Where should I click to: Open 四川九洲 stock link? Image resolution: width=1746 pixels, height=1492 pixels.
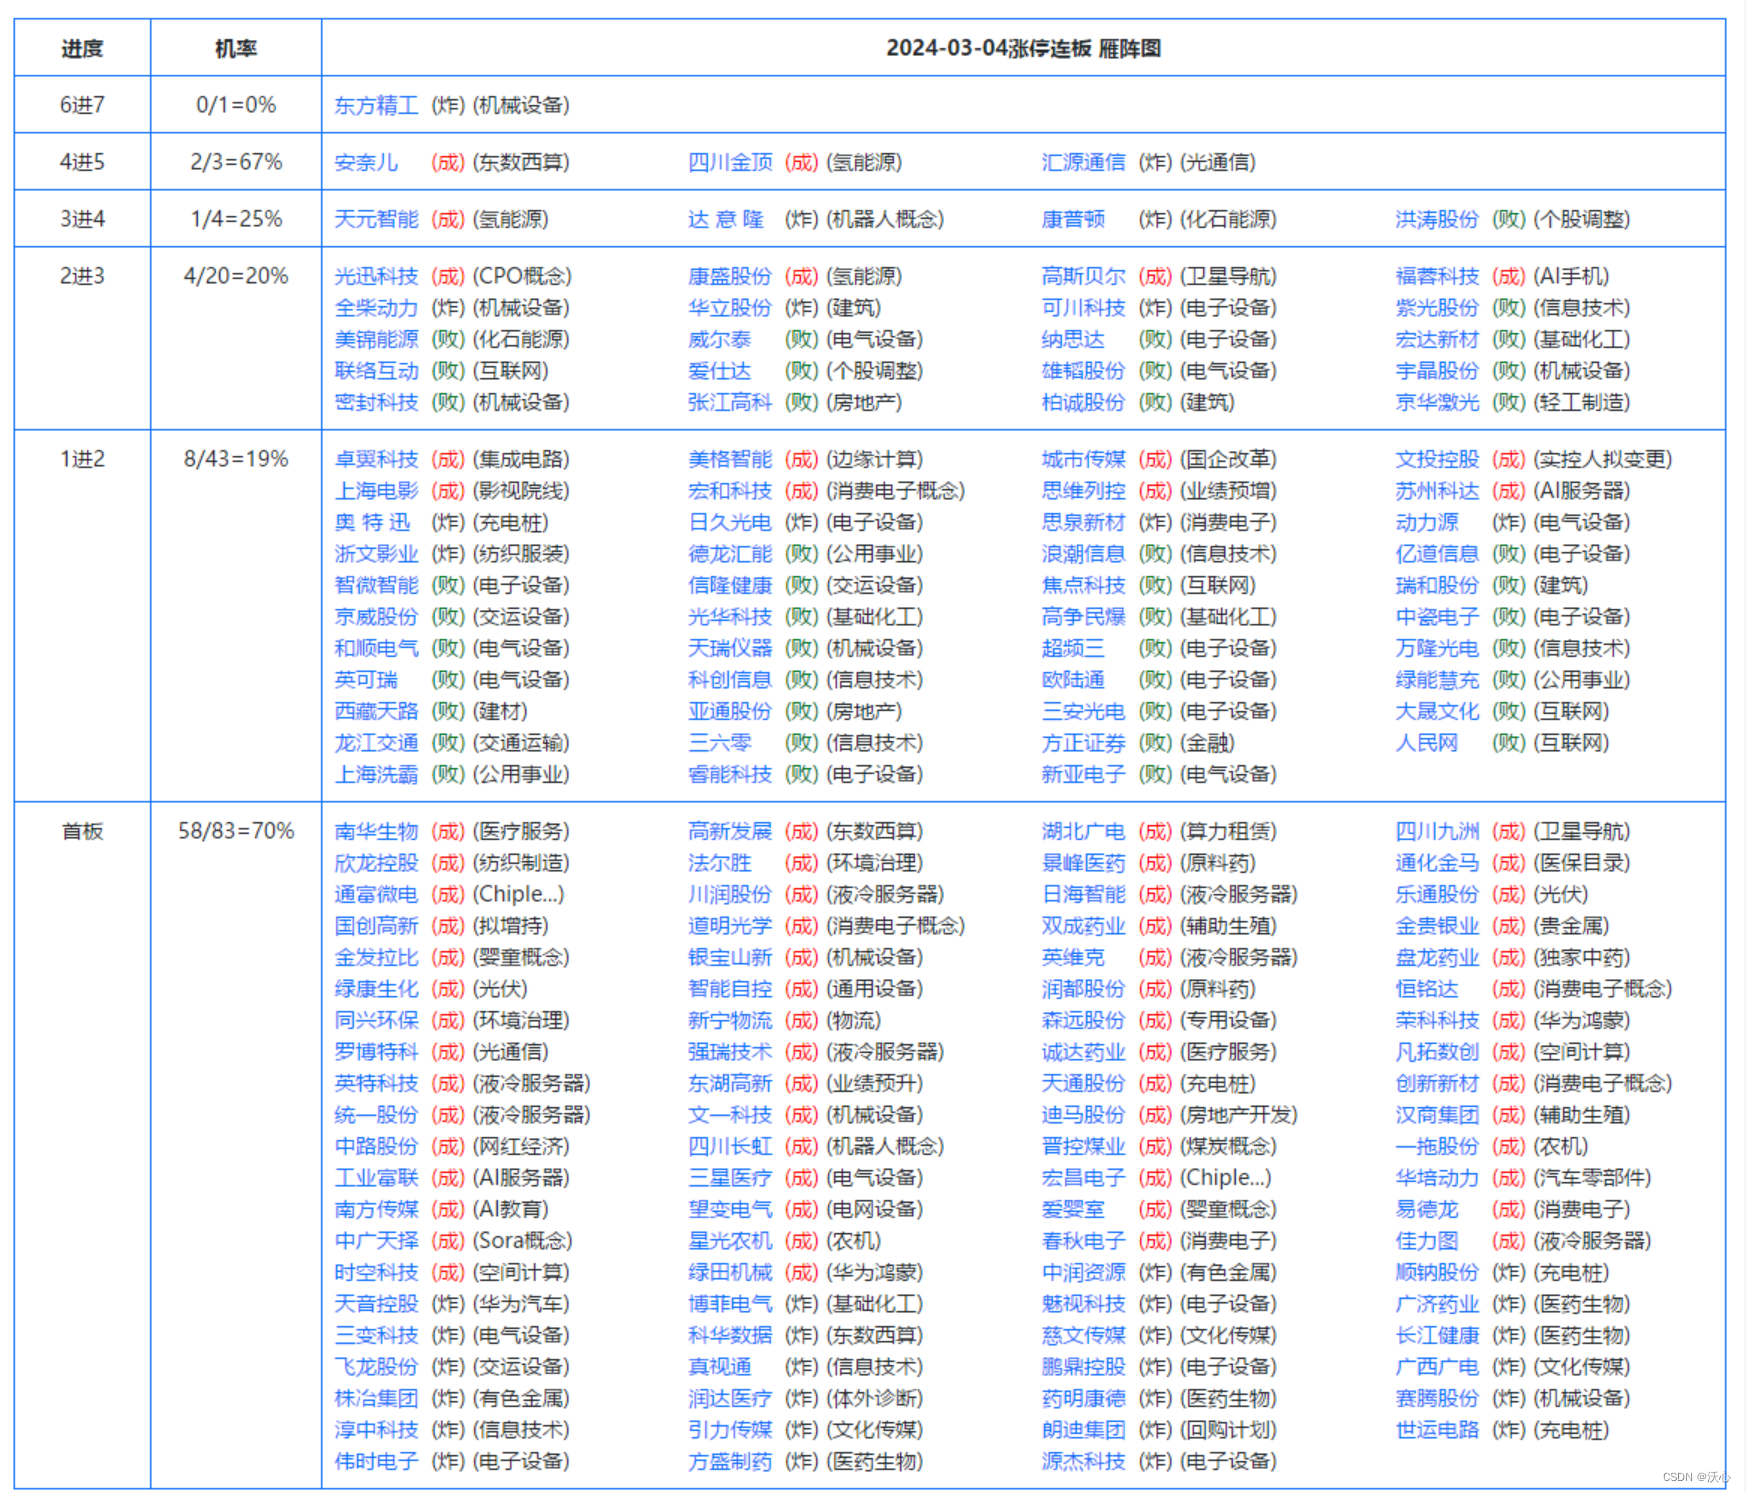[1437, 831]
